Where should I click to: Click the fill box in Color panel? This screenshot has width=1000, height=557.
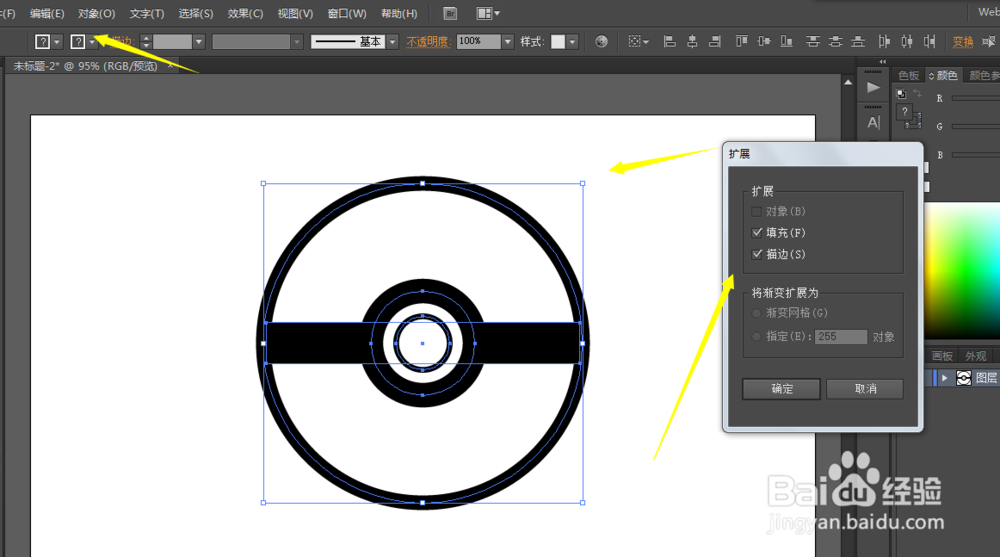904,113
